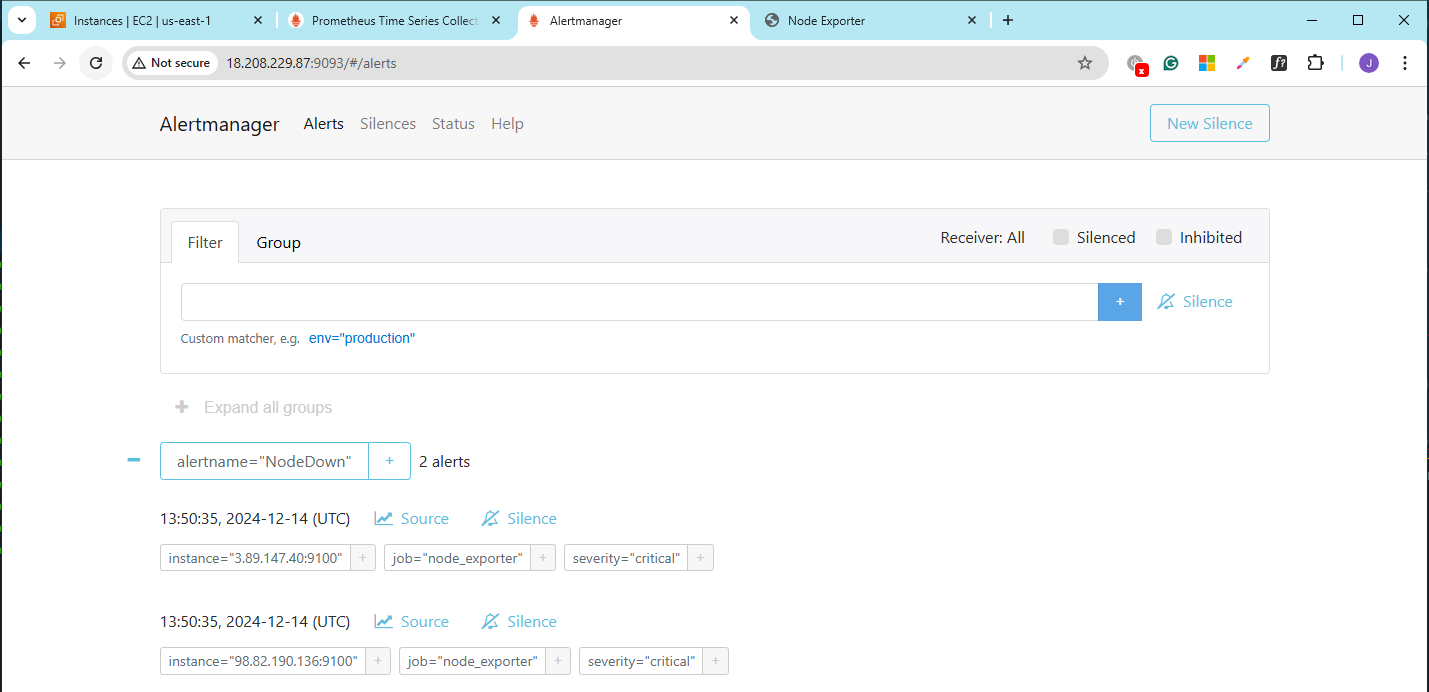
Task: Add second alert's job label to filter
Action: pos(558,661)
